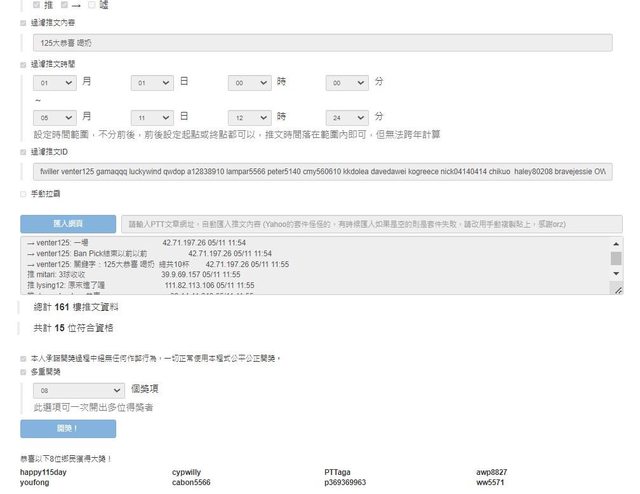
Task: Enable the 手動拉霸 checkbox
Action: pyautogui.click(x=24, y=194)
